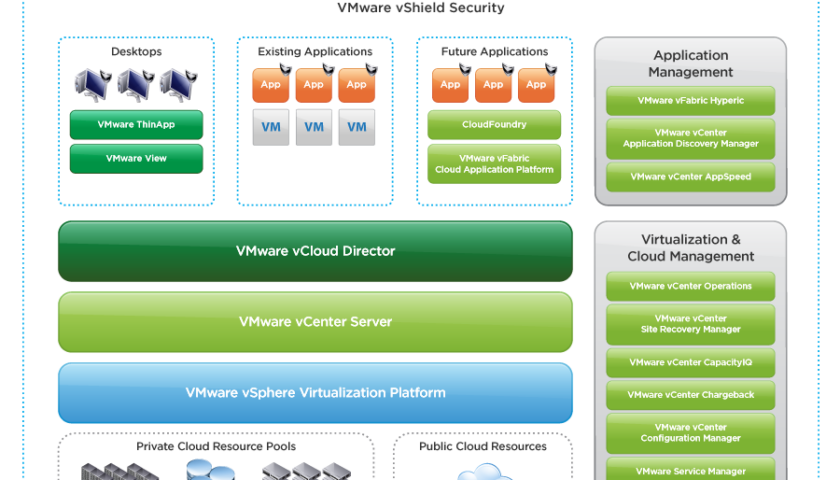Viewport: 840px width, 480px height.
Task: Click the VMware ThinApp box
Action: [136, 125]
